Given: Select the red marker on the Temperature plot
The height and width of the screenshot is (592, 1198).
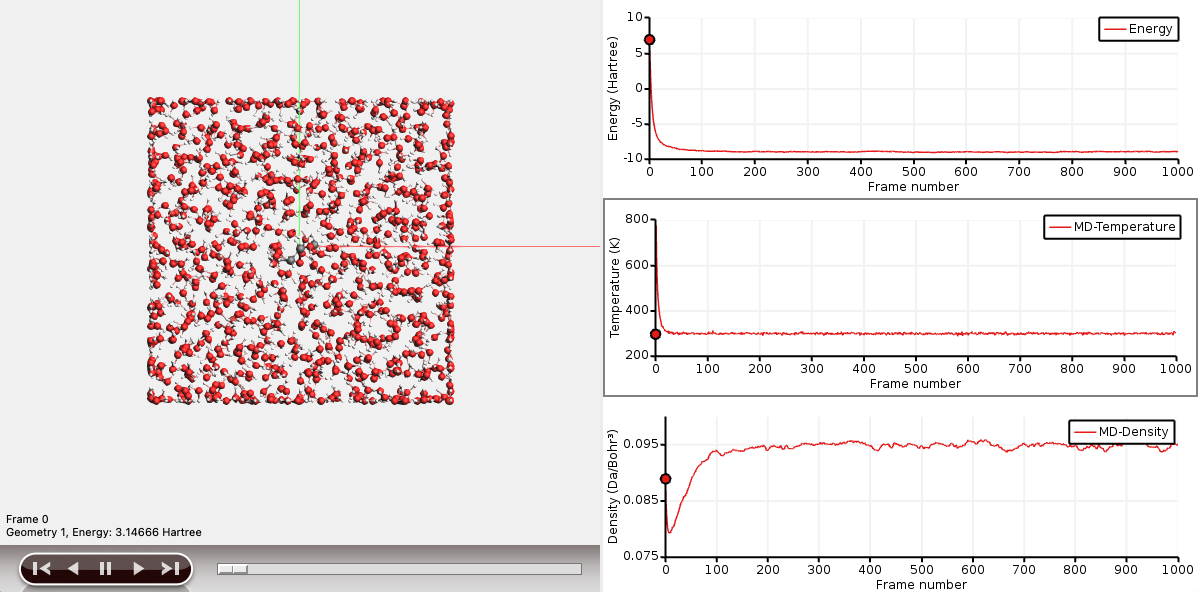Looking at the screenshot, I should point(655,333).
